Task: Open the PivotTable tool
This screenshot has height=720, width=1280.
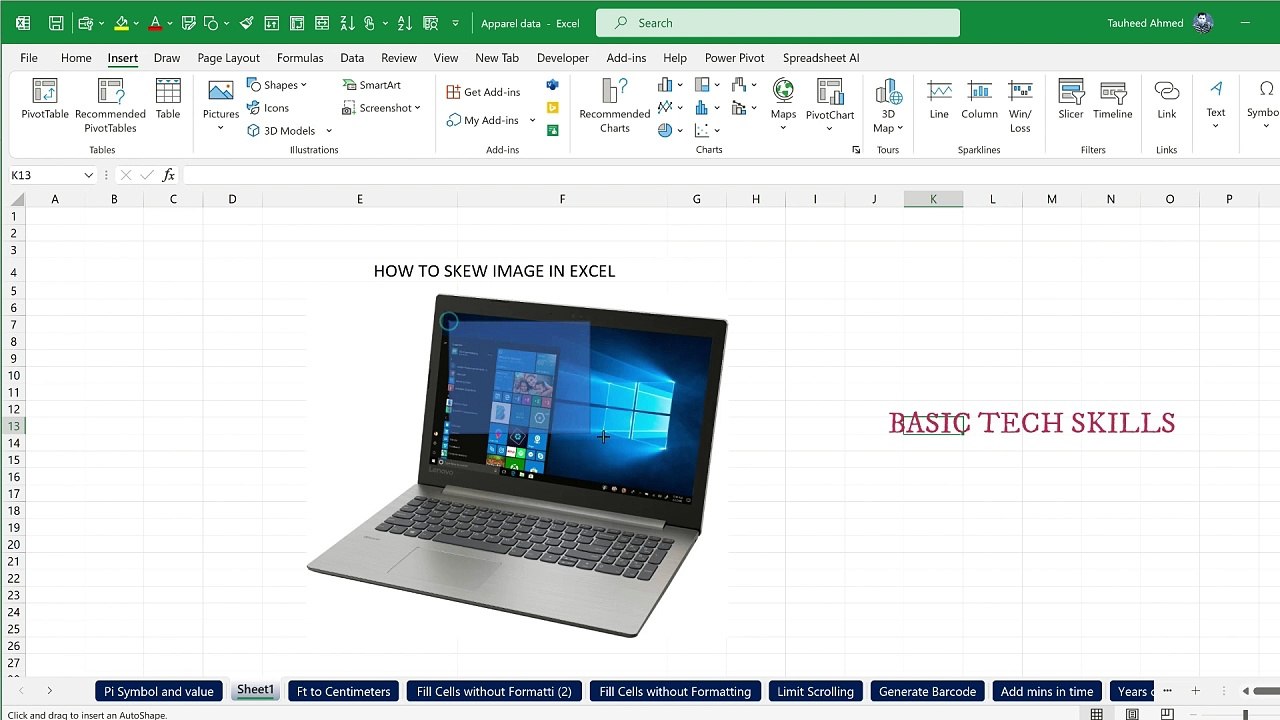Action: [x=45, y=100]
